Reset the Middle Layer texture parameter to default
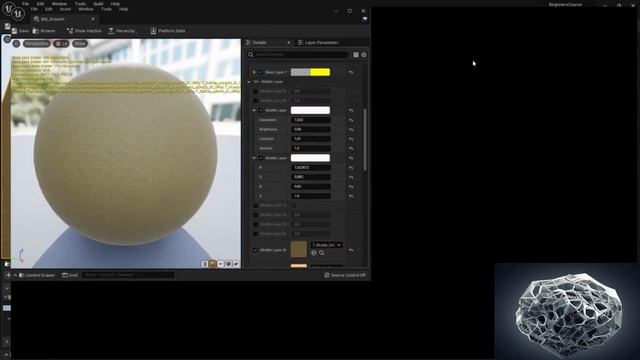 351,250
